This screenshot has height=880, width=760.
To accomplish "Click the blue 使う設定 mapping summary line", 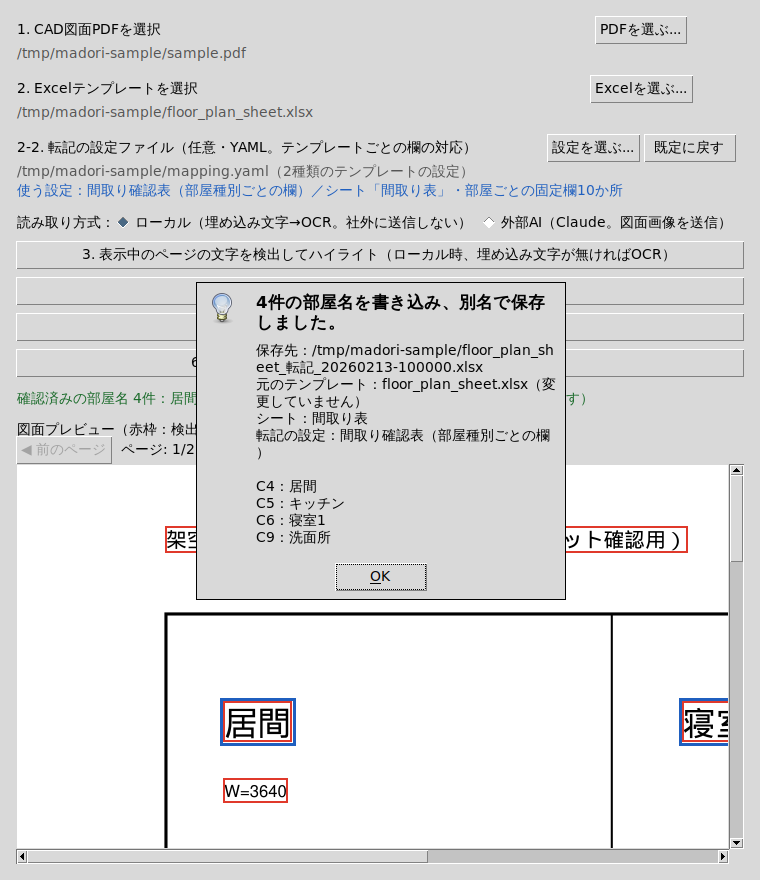I will point(319,191).
